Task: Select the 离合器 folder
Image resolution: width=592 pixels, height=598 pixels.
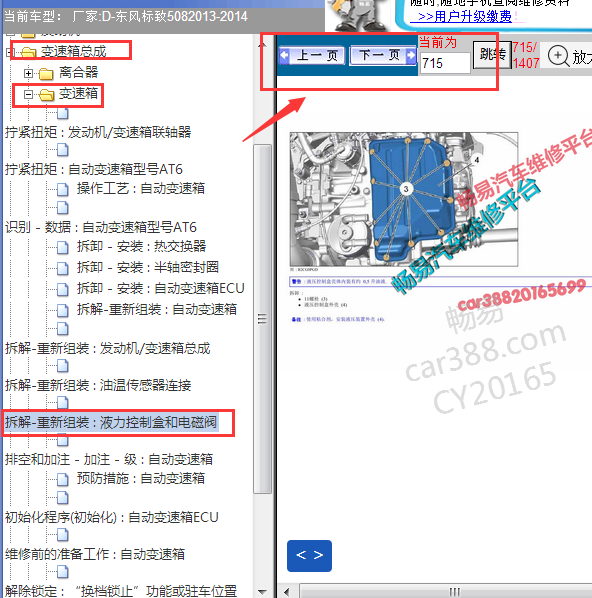Action: pyautogui.click(x=78, y=72)
